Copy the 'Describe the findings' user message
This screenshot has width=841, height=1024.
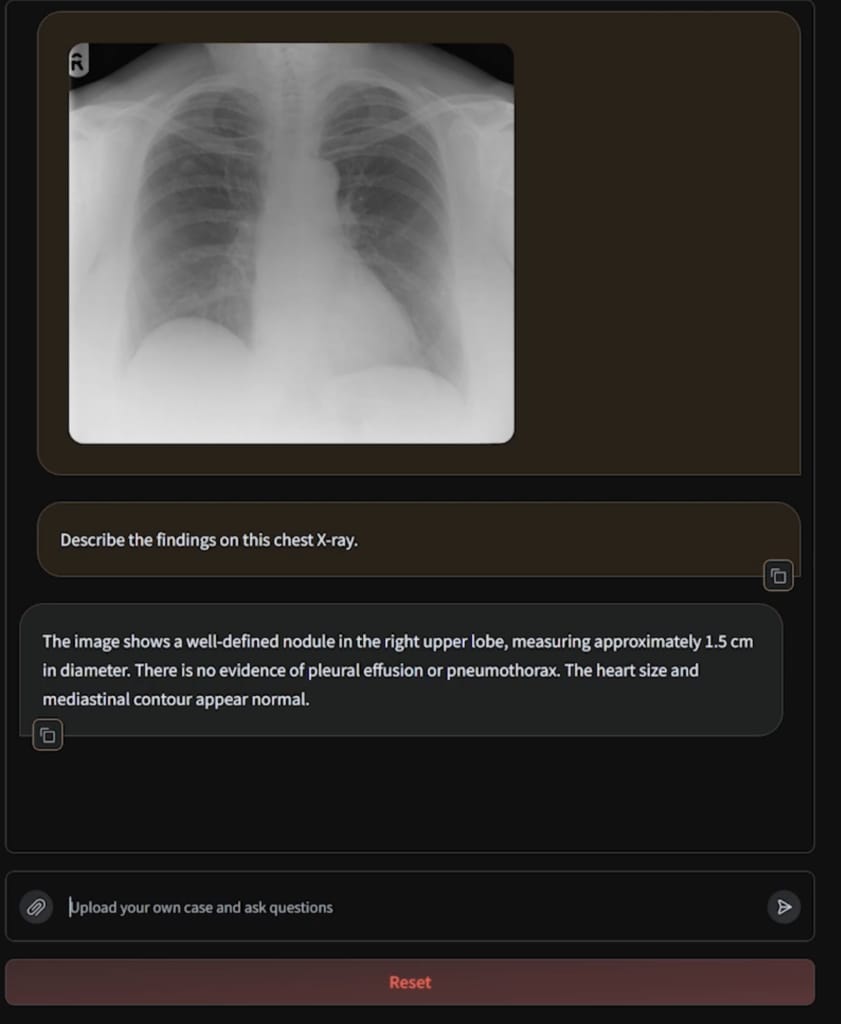click(778, 576)
